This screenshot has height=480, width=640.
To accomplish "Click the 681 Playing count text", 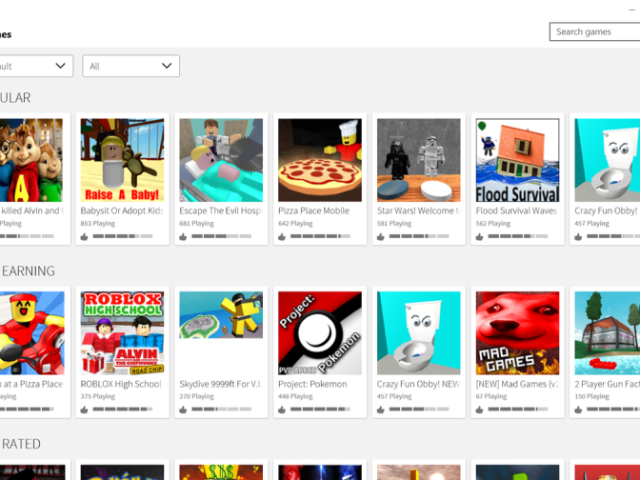I will (197, 224).
